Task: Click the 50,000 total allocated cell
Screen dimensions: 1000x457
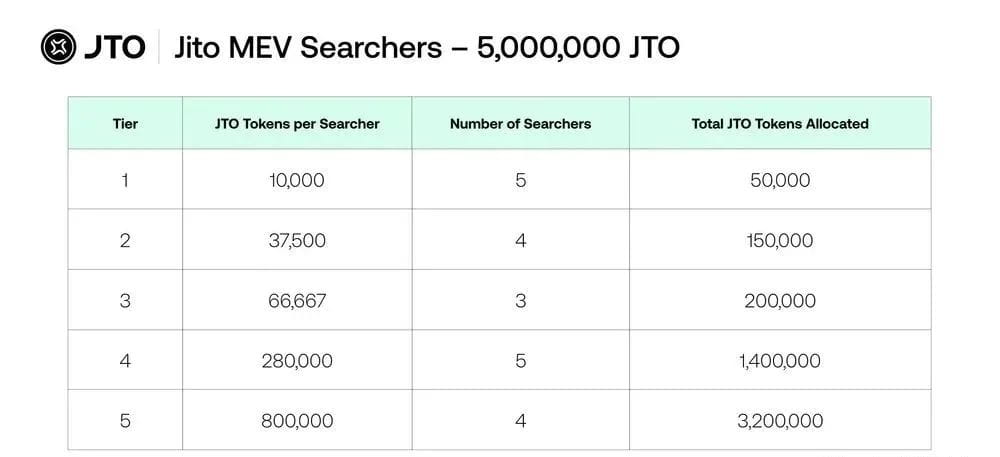Action: click(x=780, y=181)
